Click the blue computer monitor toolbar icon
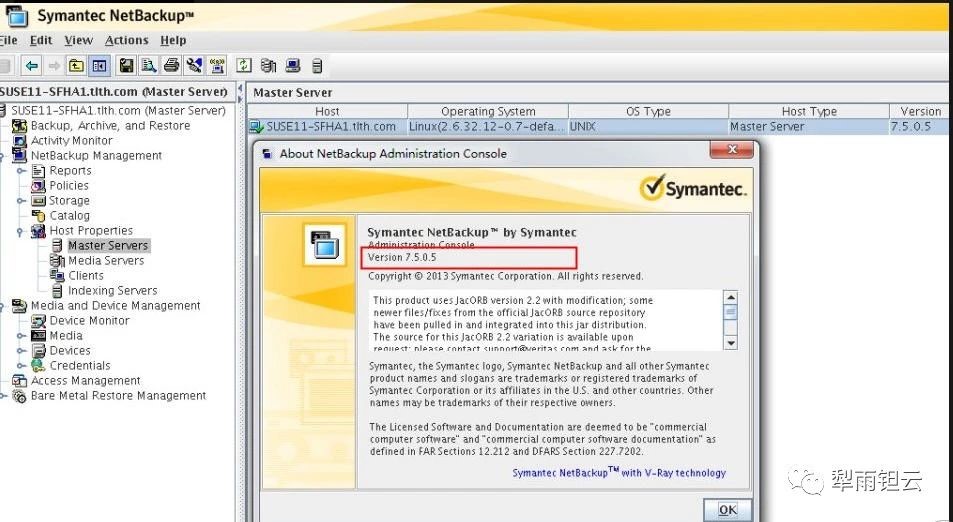The width and height of the screenshot is (953, 522). tap(292, 66)
